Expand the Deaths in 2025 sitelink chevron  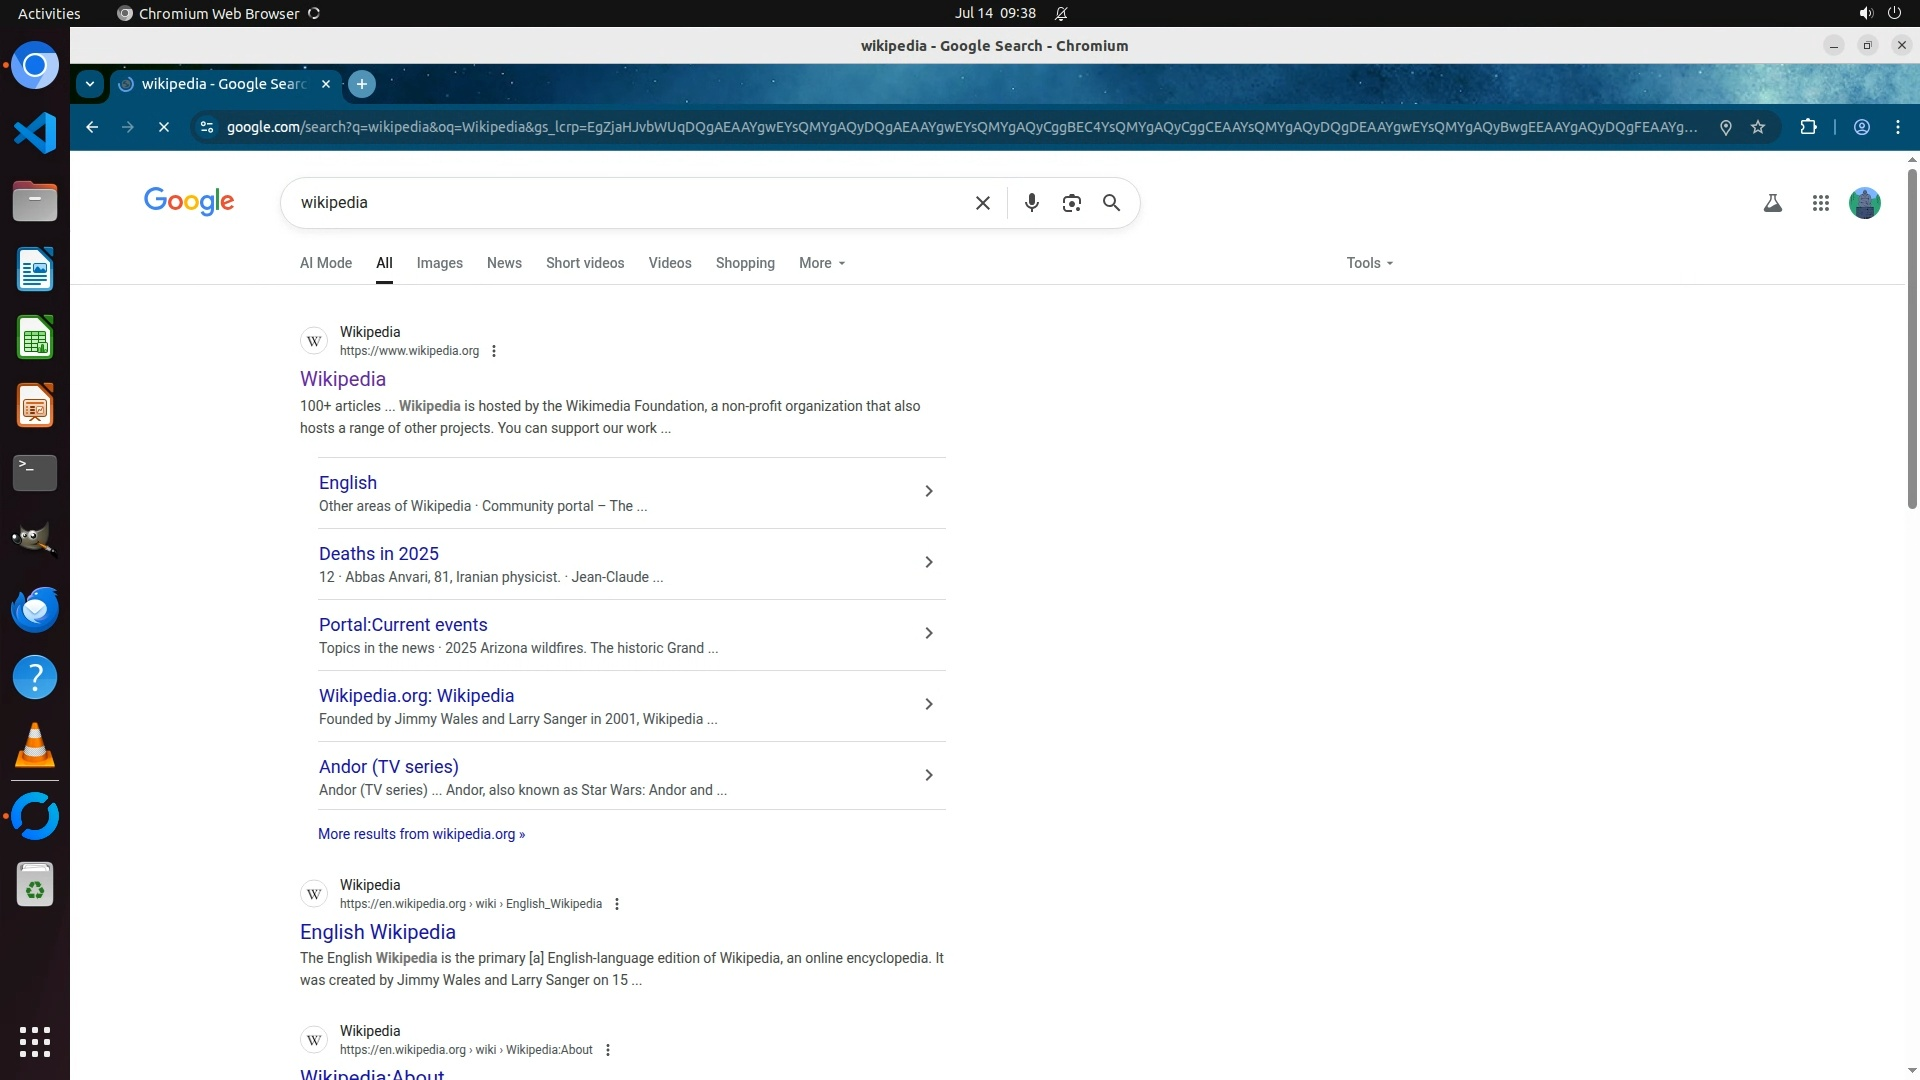928,563
